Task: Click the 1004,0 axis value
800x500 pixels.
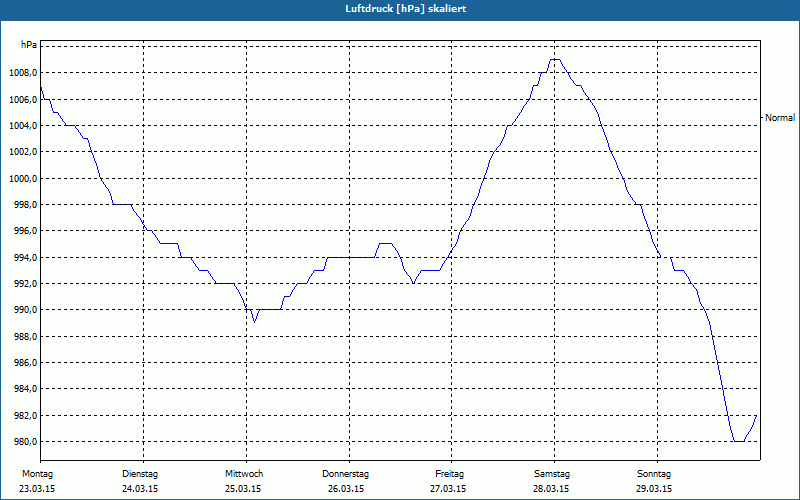Action: 23,126
